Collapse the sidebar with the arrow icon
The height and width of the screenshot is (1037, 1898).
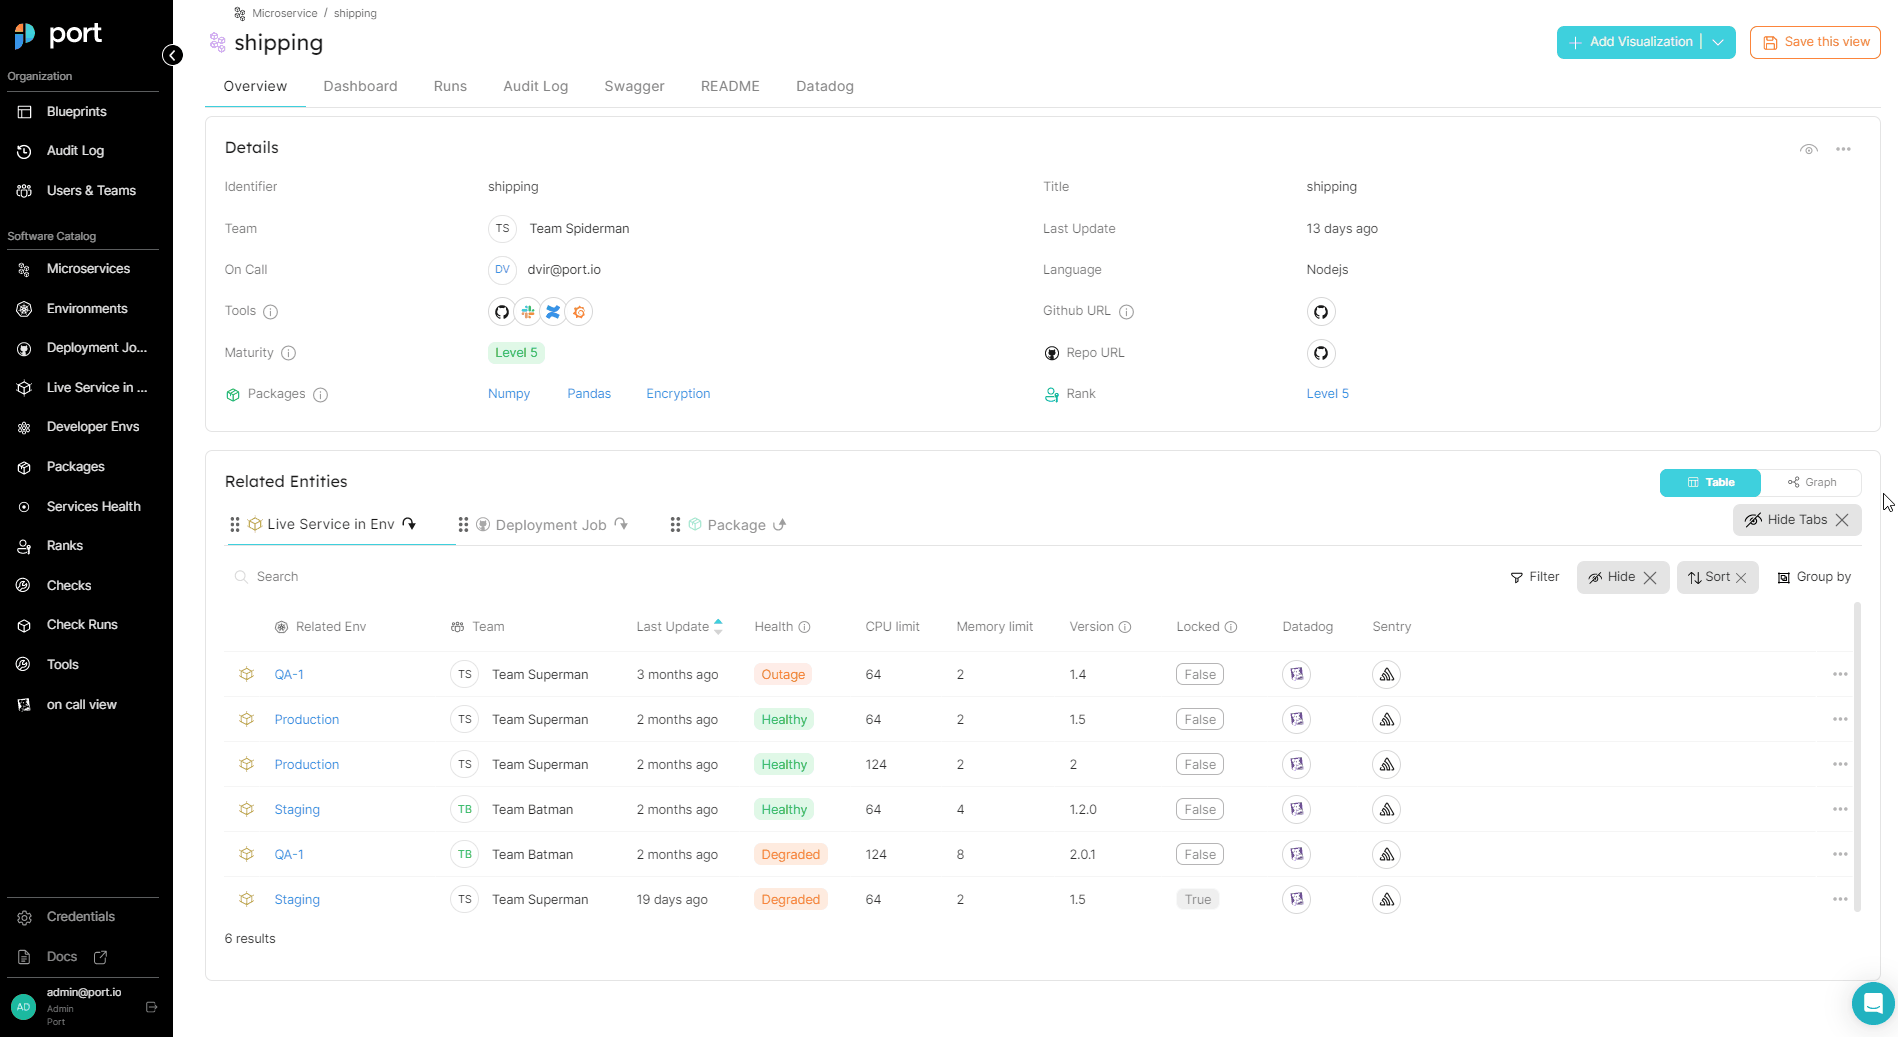[173, 55]
